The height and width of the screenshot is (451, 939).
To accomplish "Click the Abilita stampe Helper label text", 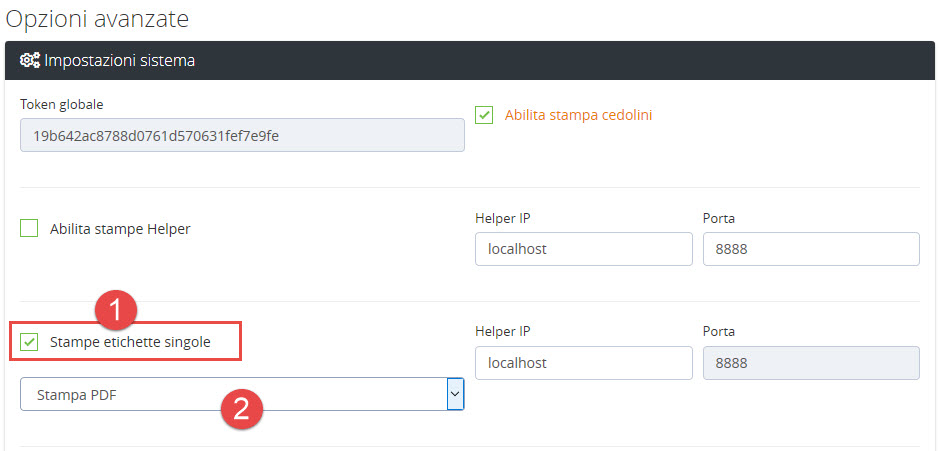I will coord(120,229).
